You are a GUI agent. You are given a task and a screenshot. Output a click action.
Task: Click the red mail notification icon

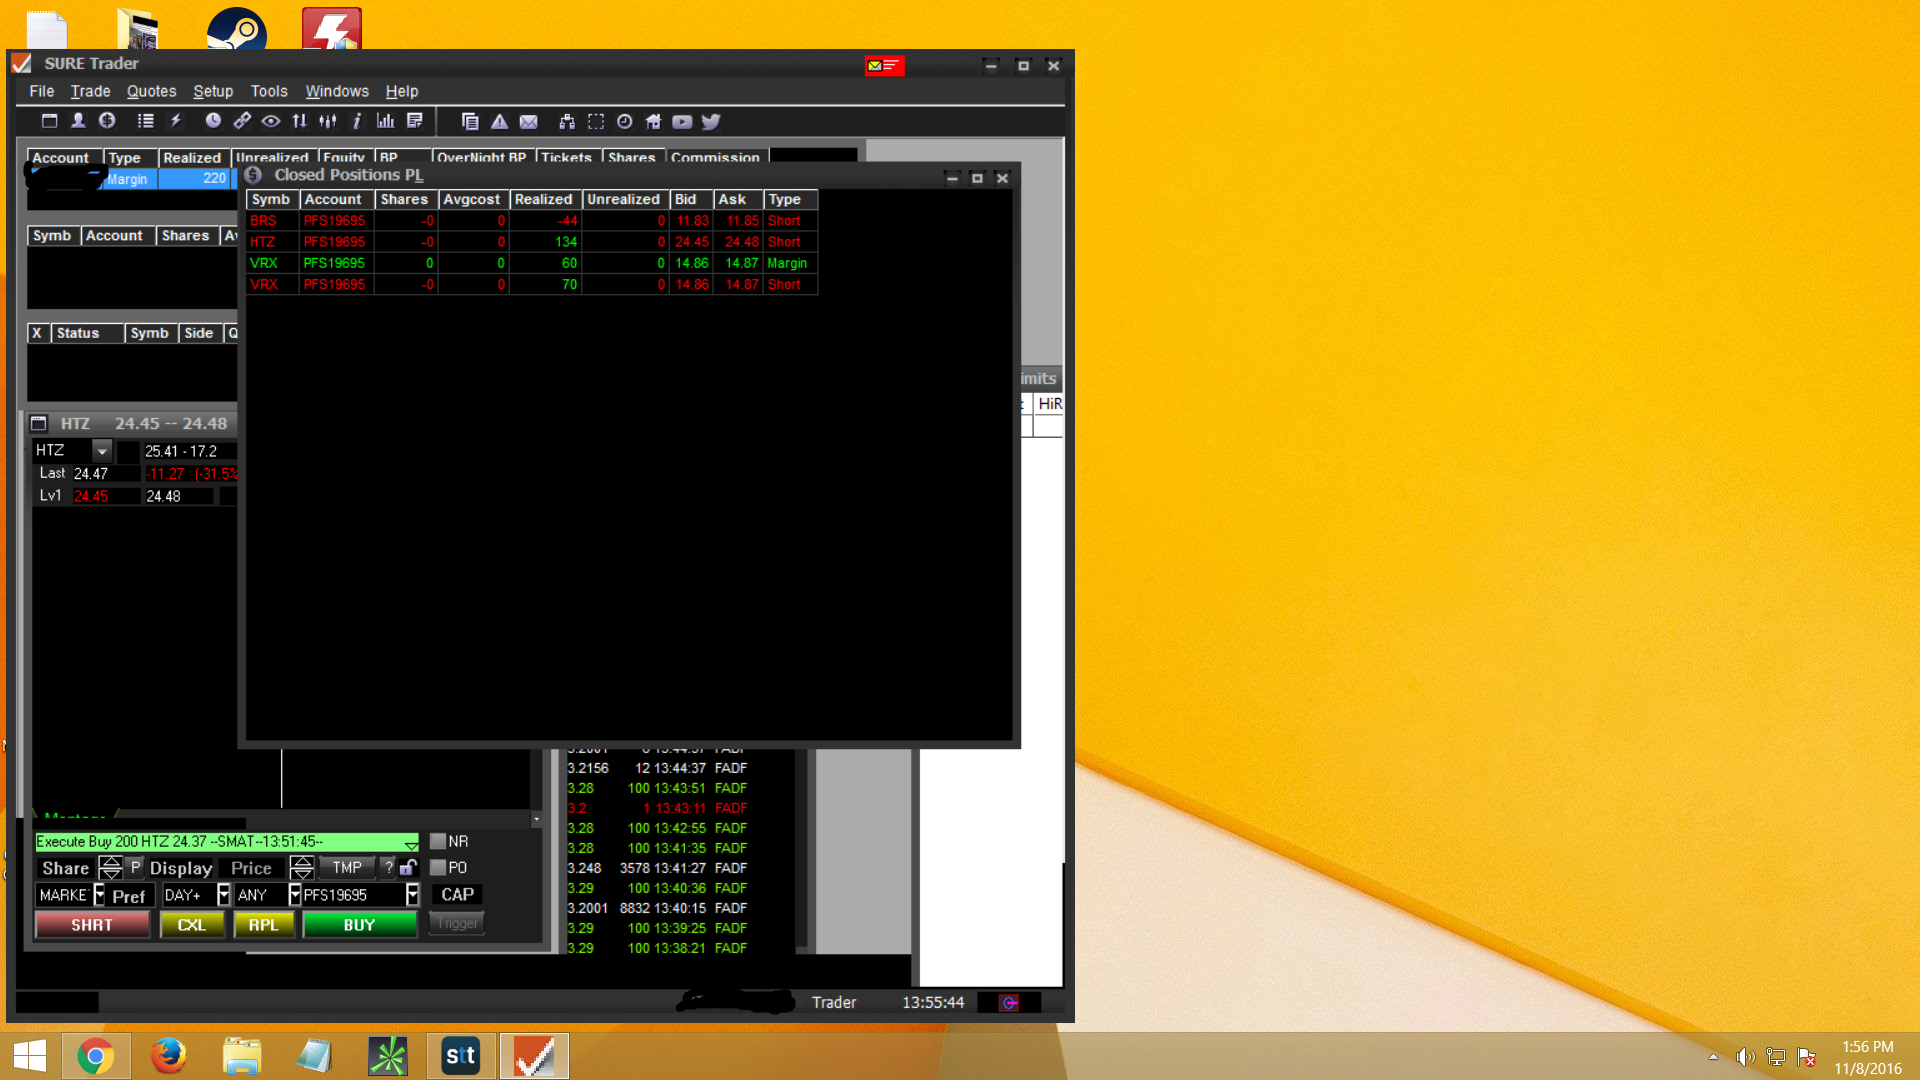pyautogui.click(x=884, y=66)
